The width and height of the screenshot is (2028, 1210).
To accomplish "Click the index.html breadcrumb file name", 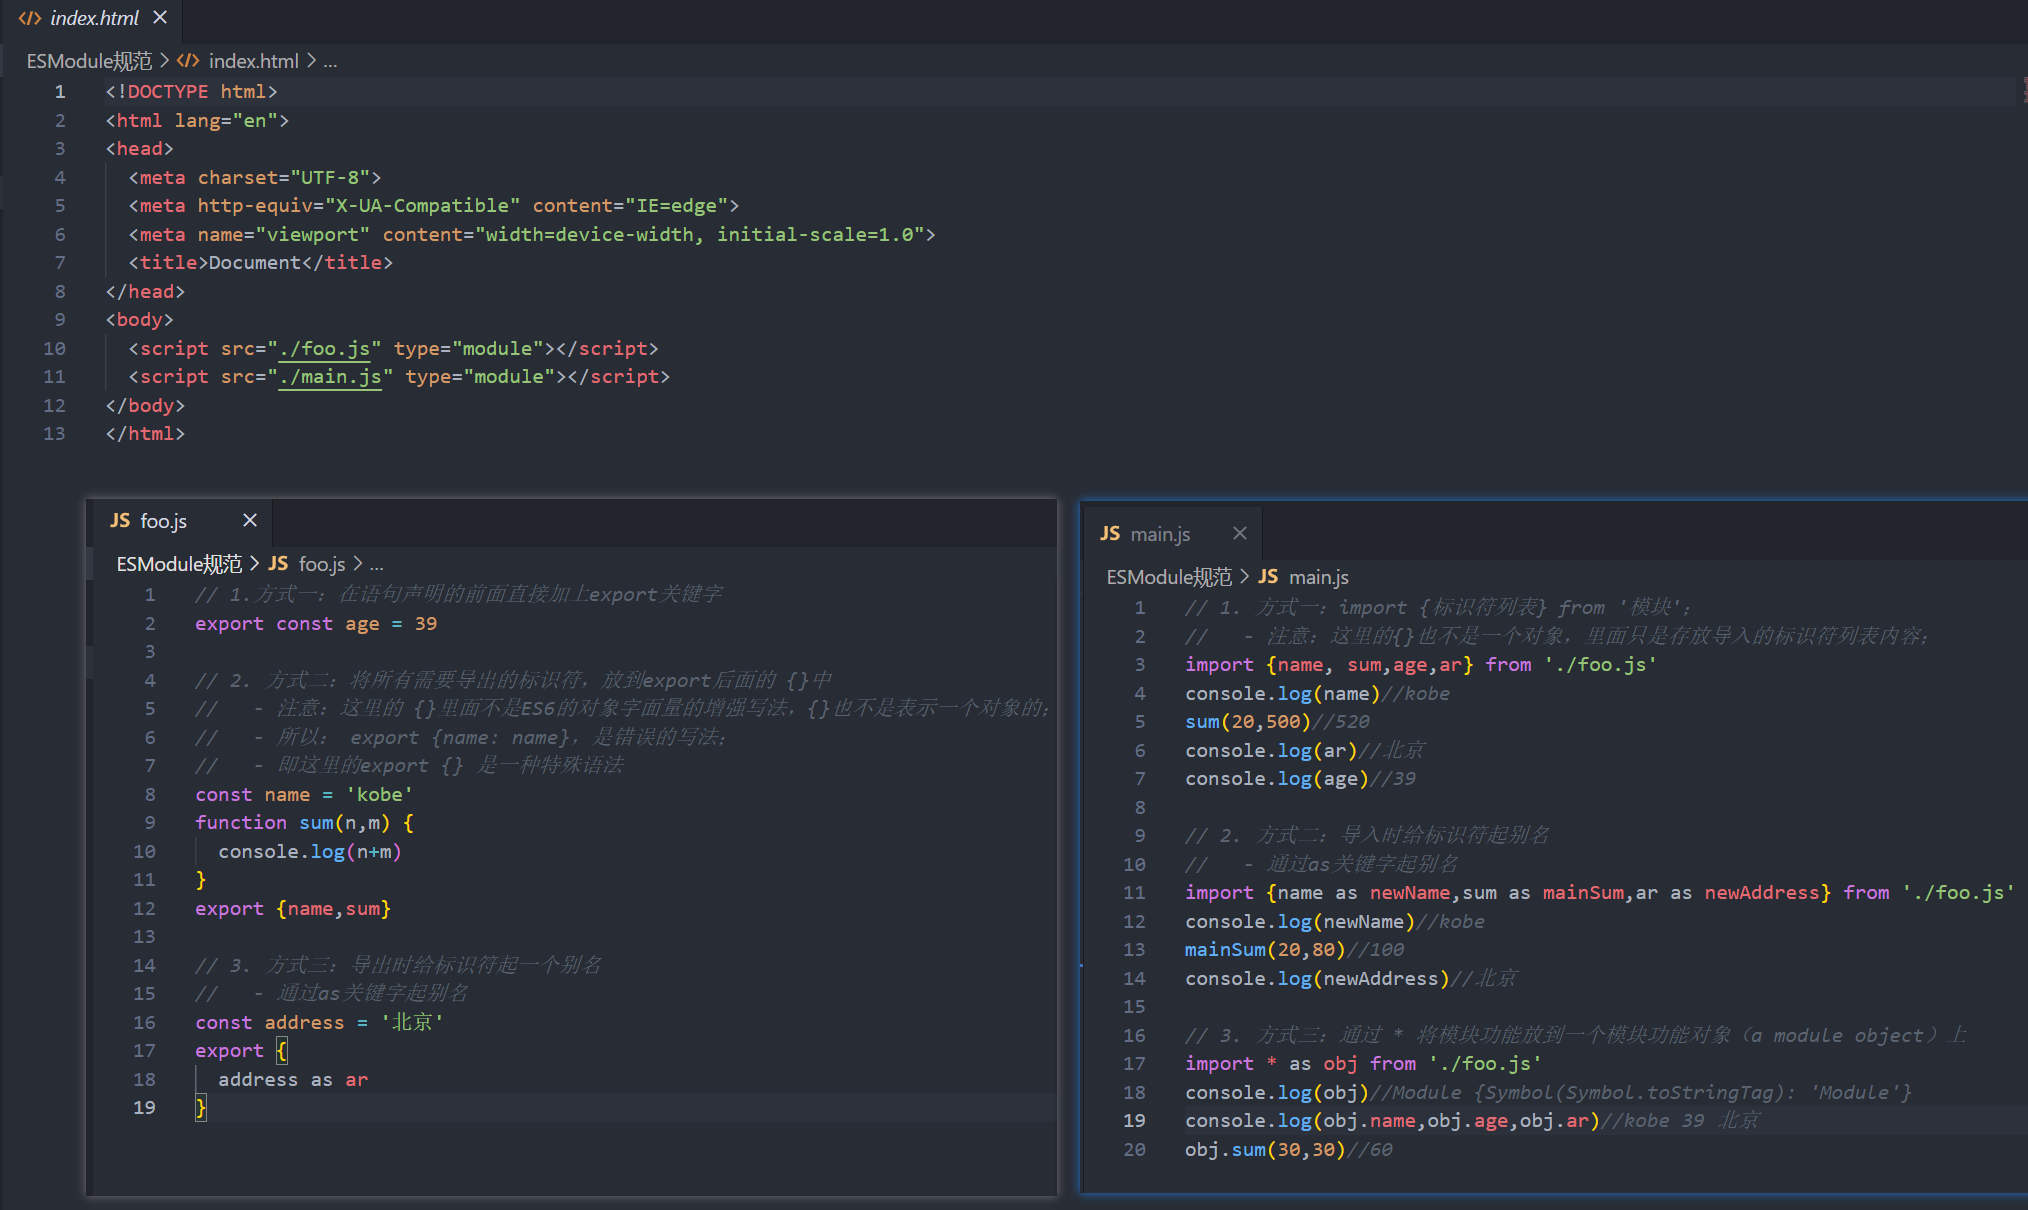I will tap(253, 61).
